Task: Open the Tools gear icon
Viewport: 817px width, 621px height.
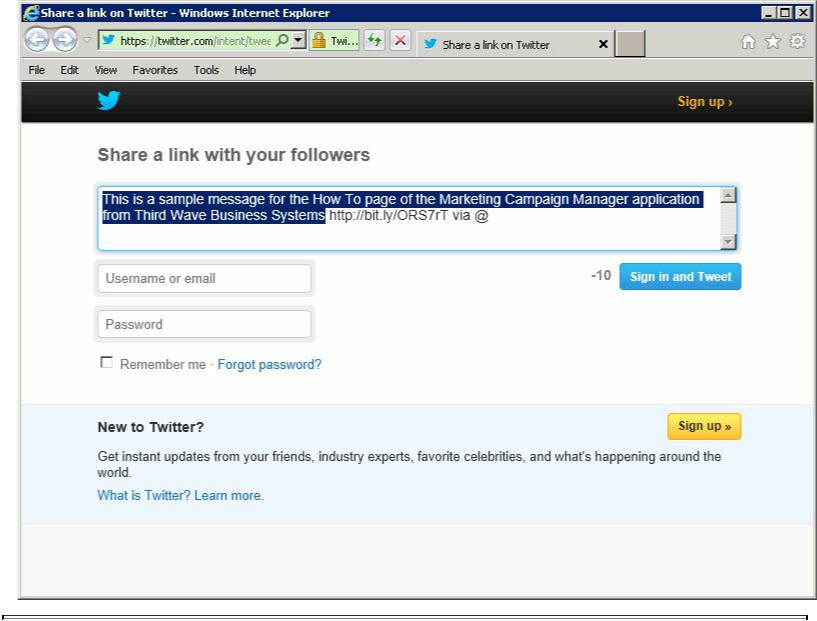Action: pos(797,41)
